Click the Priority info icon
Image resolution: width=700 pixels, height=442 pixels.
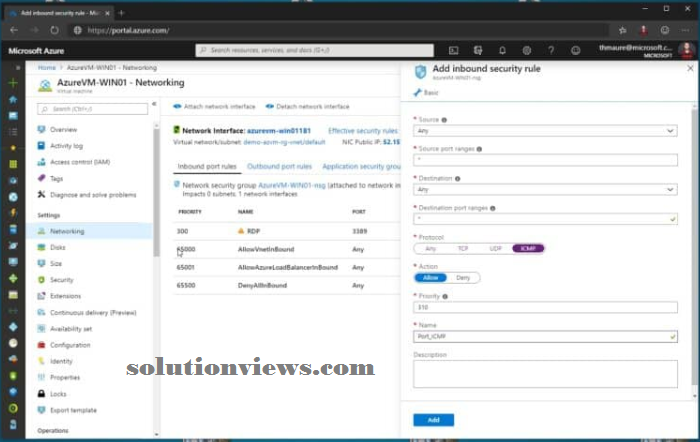coord(445,296)
